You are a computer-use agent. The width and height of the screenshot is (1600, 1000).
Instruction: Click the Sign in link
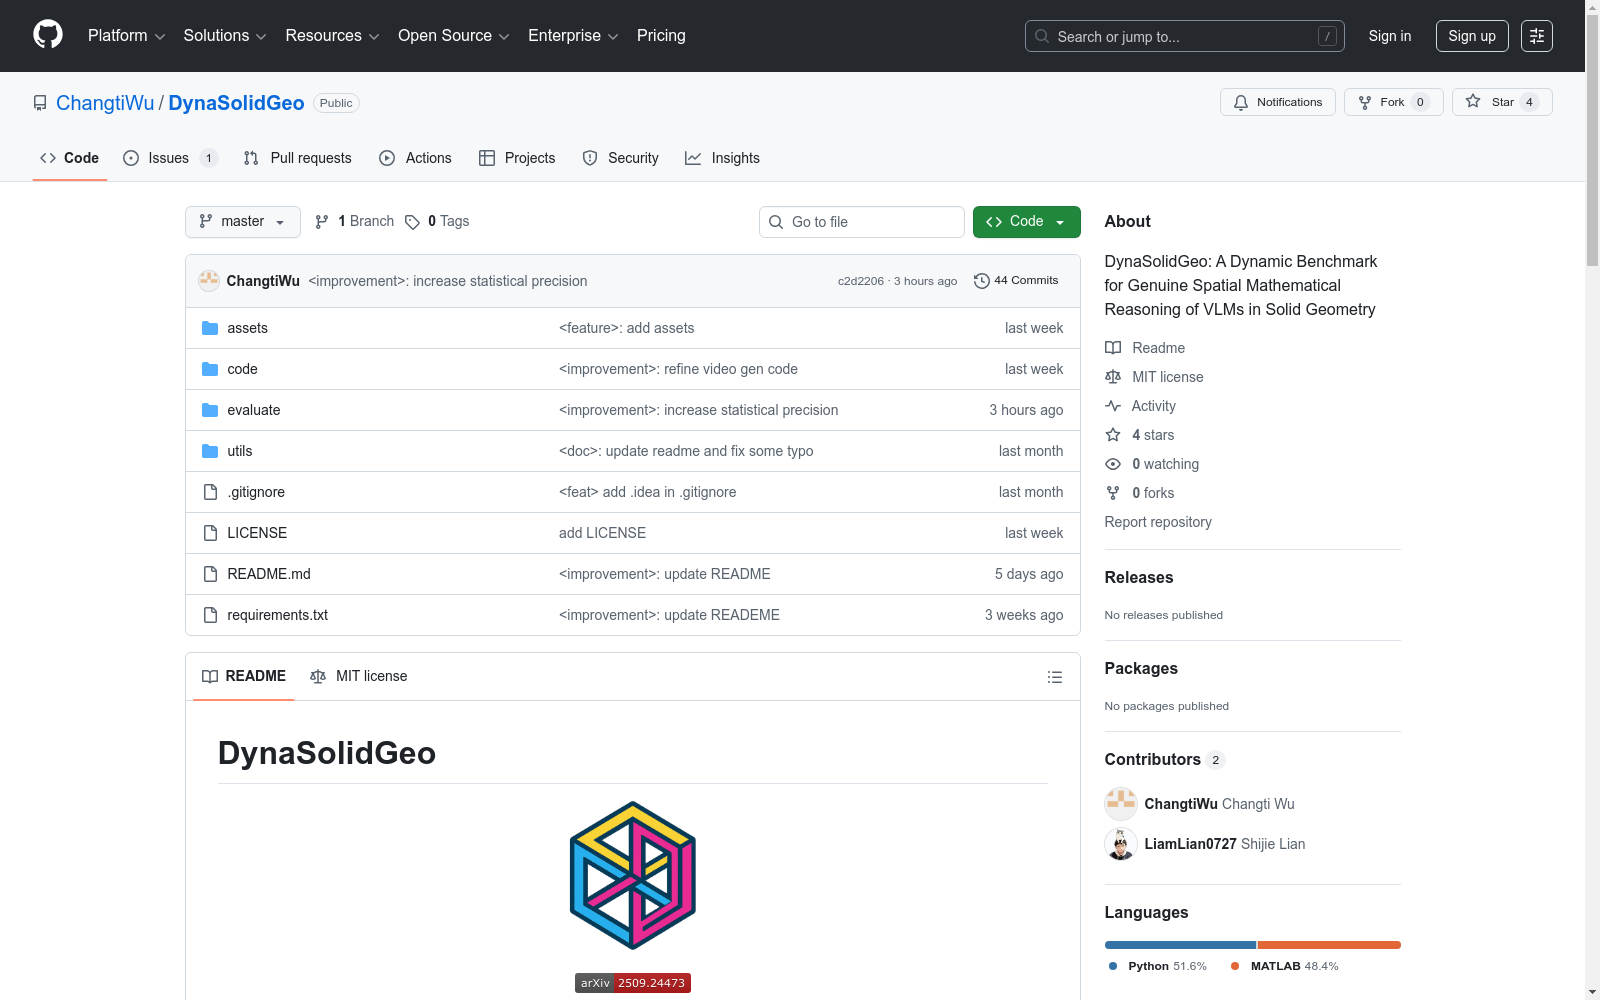point(1390,36)
